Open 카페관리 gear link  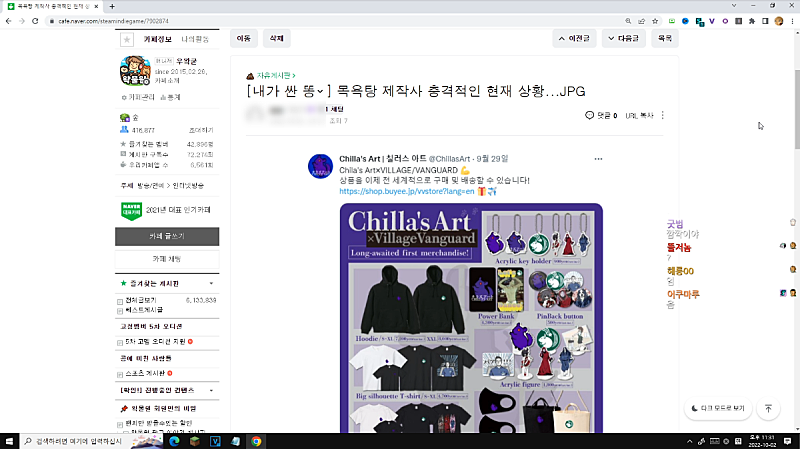click(x=138, y=97)
